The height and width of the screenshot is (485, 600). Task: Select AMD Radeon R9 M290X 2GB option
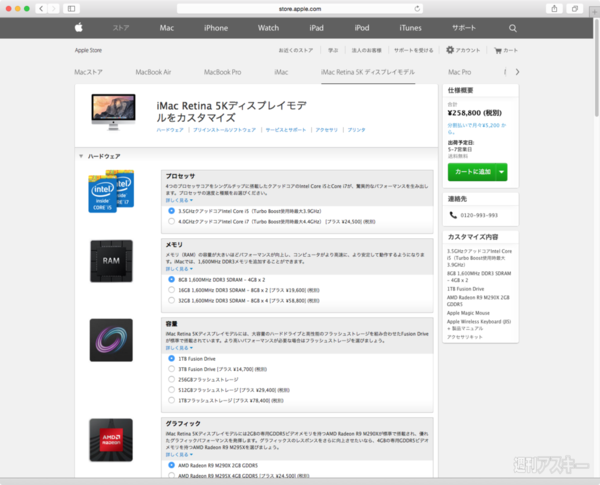tap(171, 465)
